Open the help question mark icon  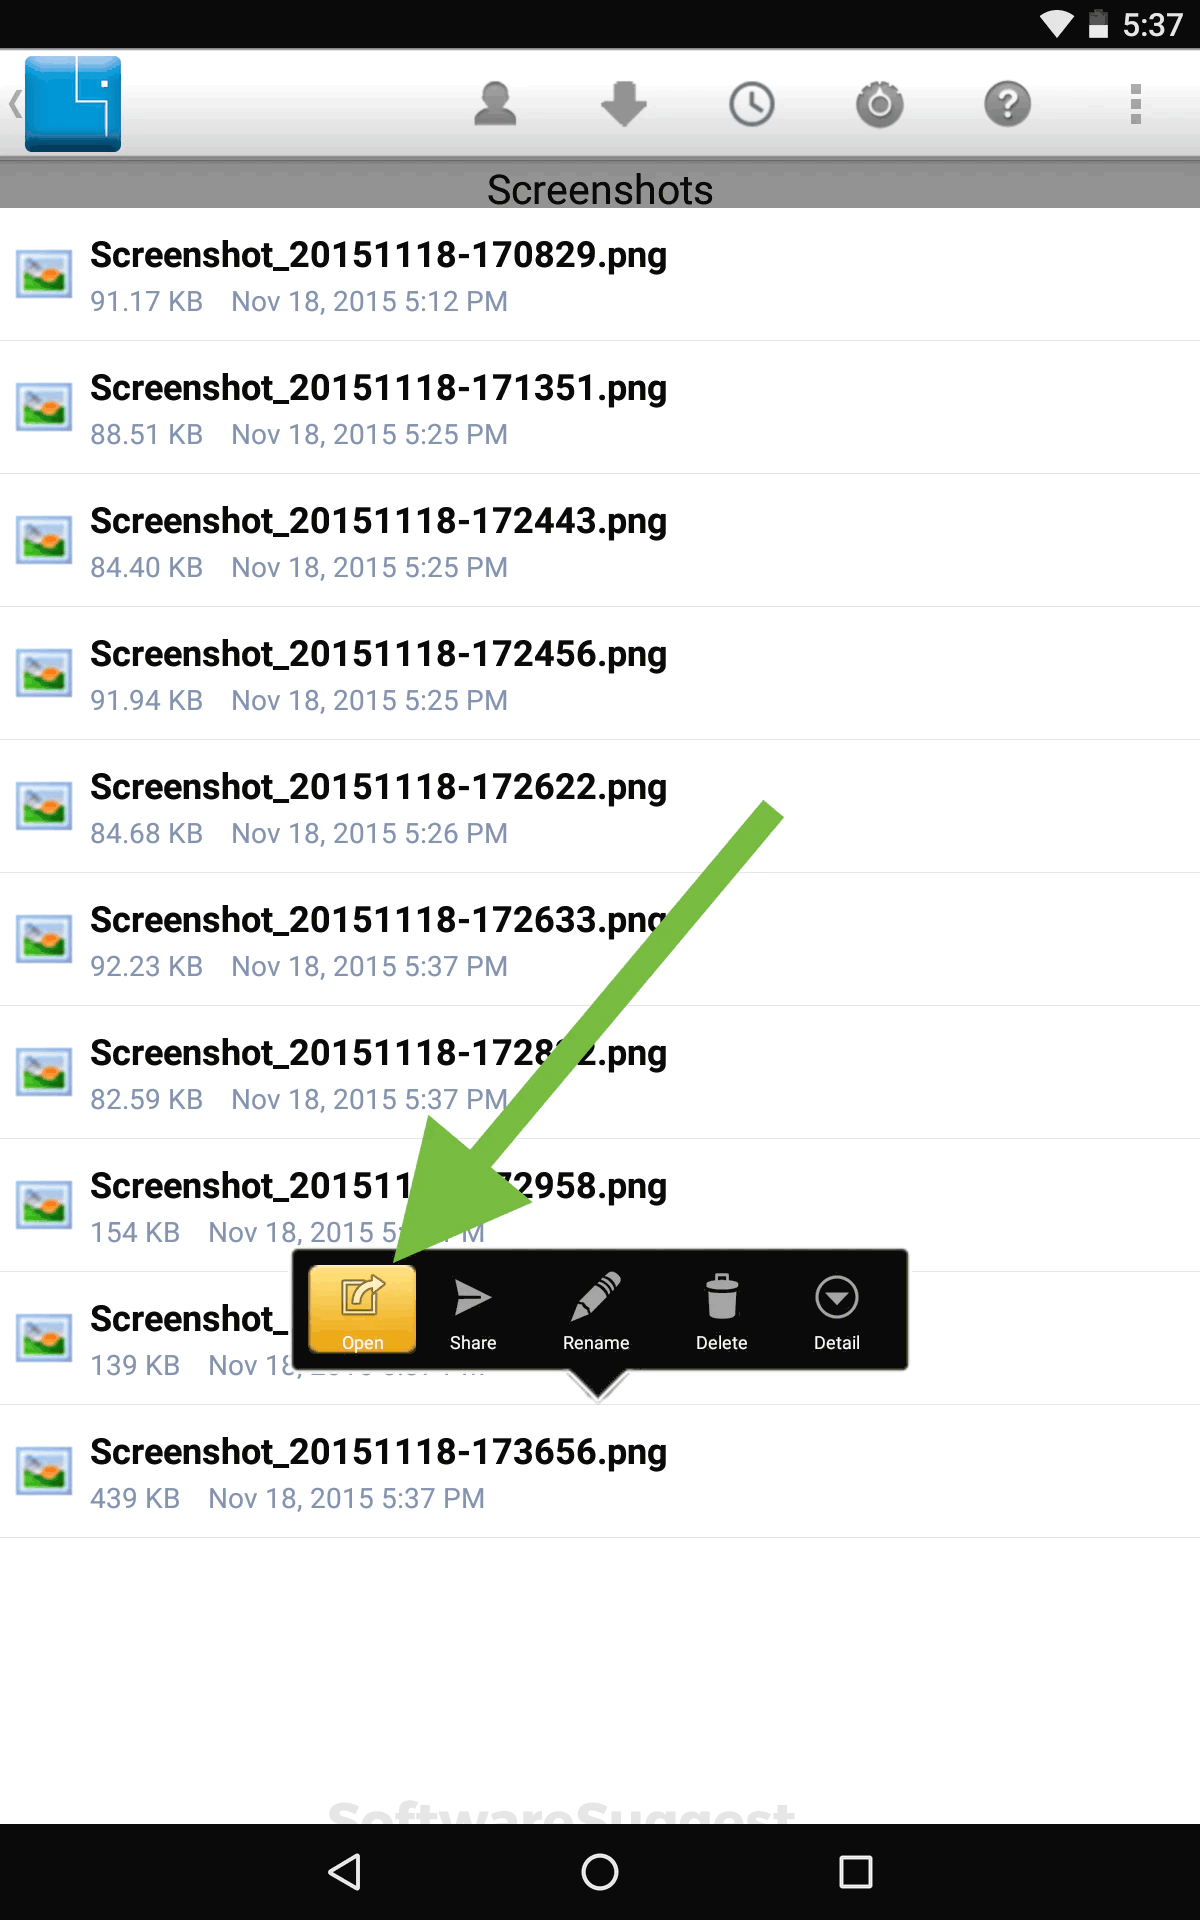(x=1007, y=104)
